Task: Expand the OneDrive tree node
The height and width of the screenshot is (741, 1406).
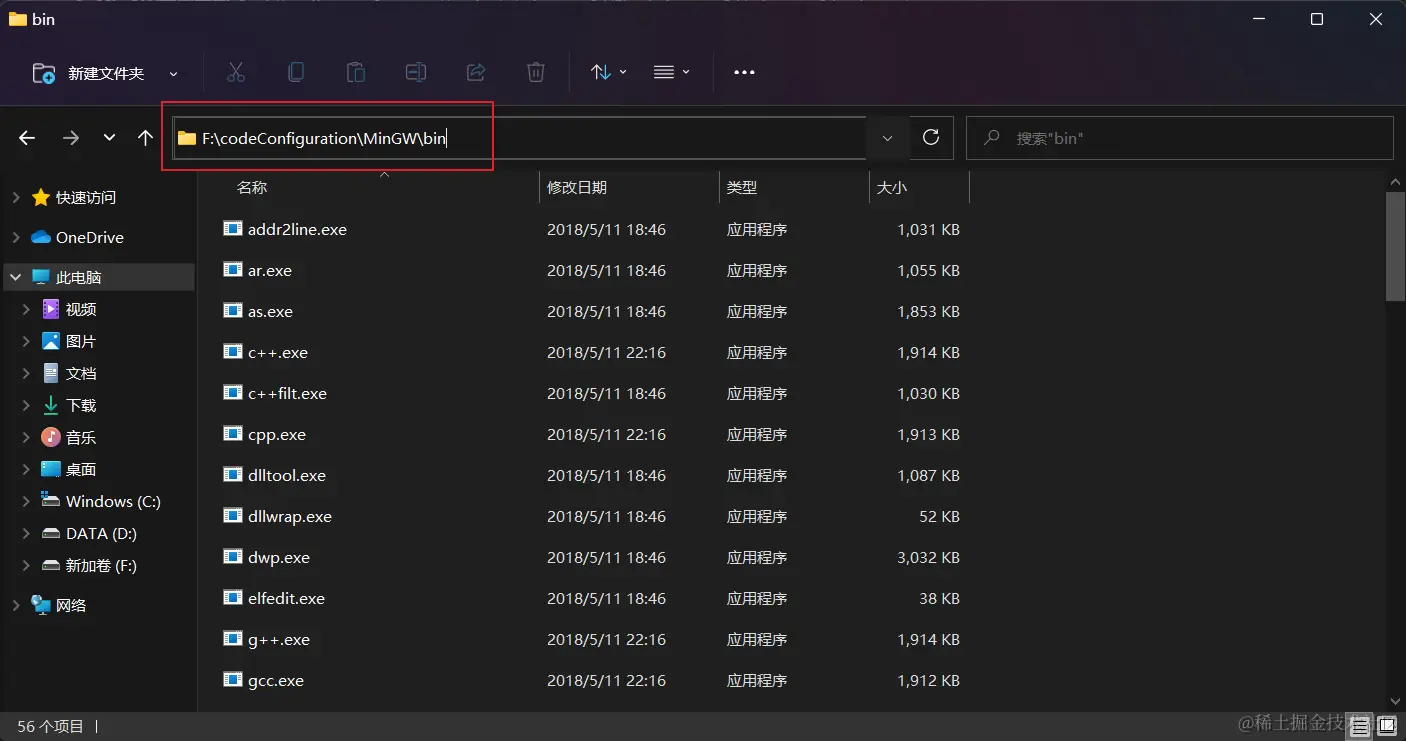Action: point(15,238)
